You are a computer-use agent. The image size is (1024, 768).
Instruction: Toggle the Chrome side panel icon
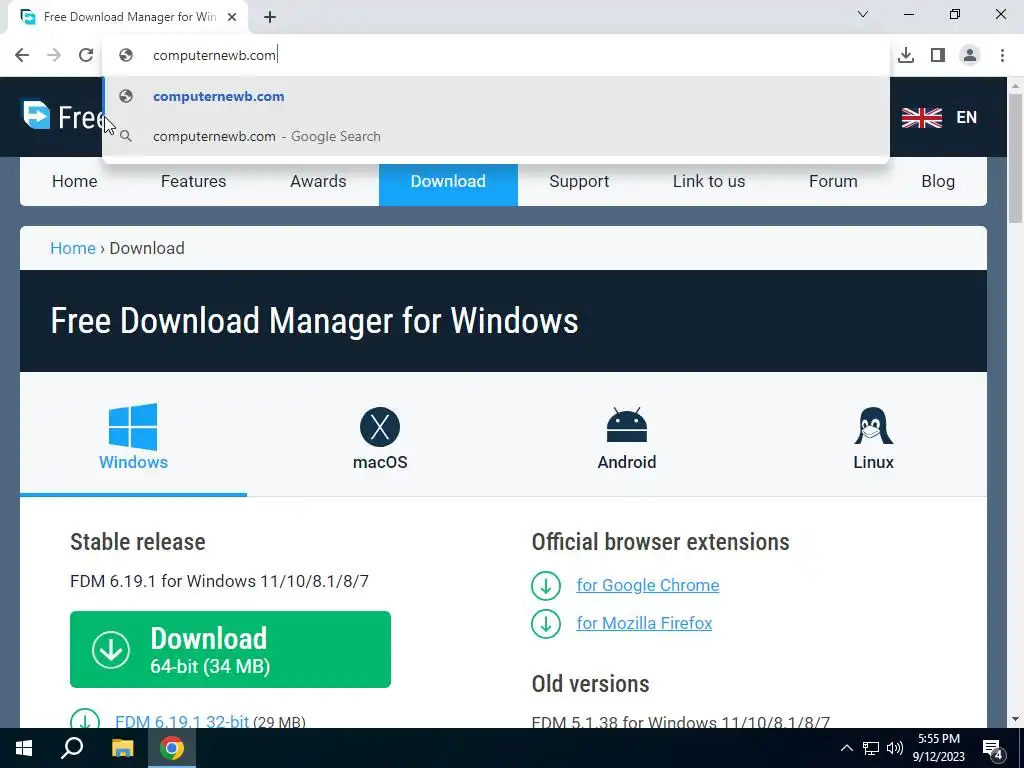coord(938,55)
